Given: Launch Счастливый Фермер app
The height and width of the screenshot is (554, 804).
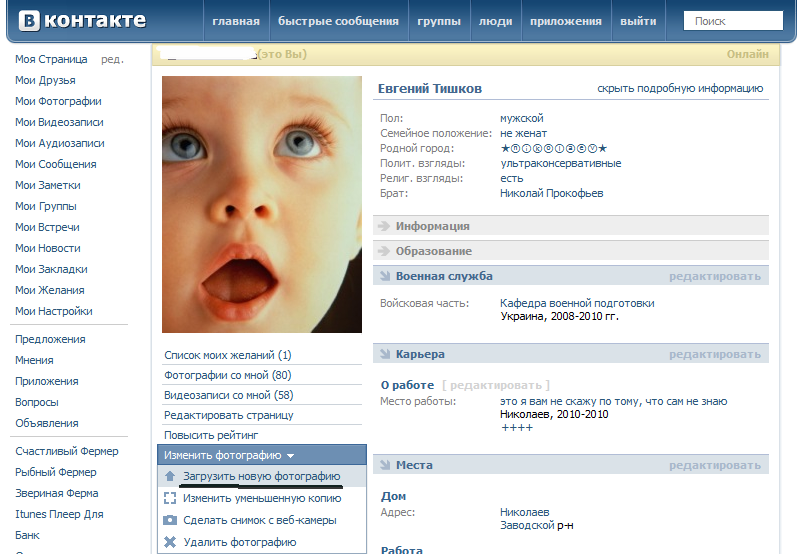Looking at the screenshot, I should click(67, 451).
